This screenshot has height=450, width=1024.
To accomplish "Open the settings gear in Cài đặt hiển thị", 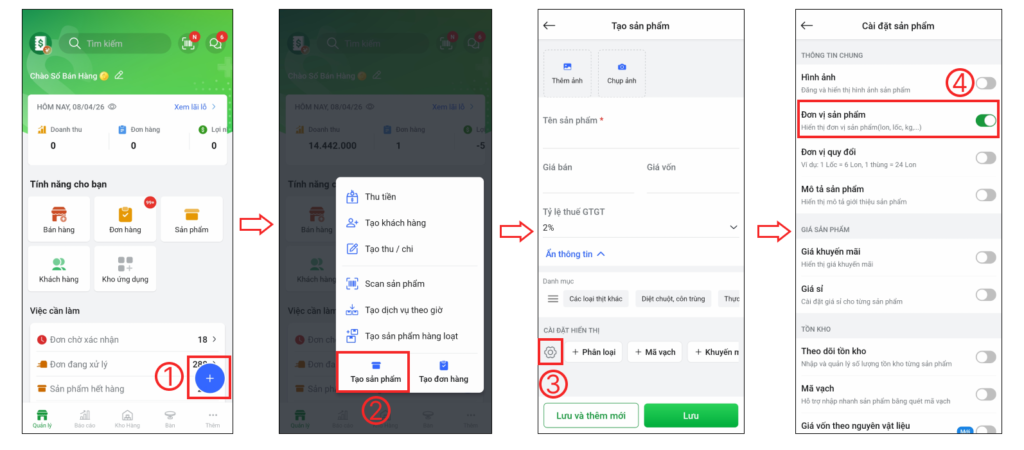I will tap(550, 352).
